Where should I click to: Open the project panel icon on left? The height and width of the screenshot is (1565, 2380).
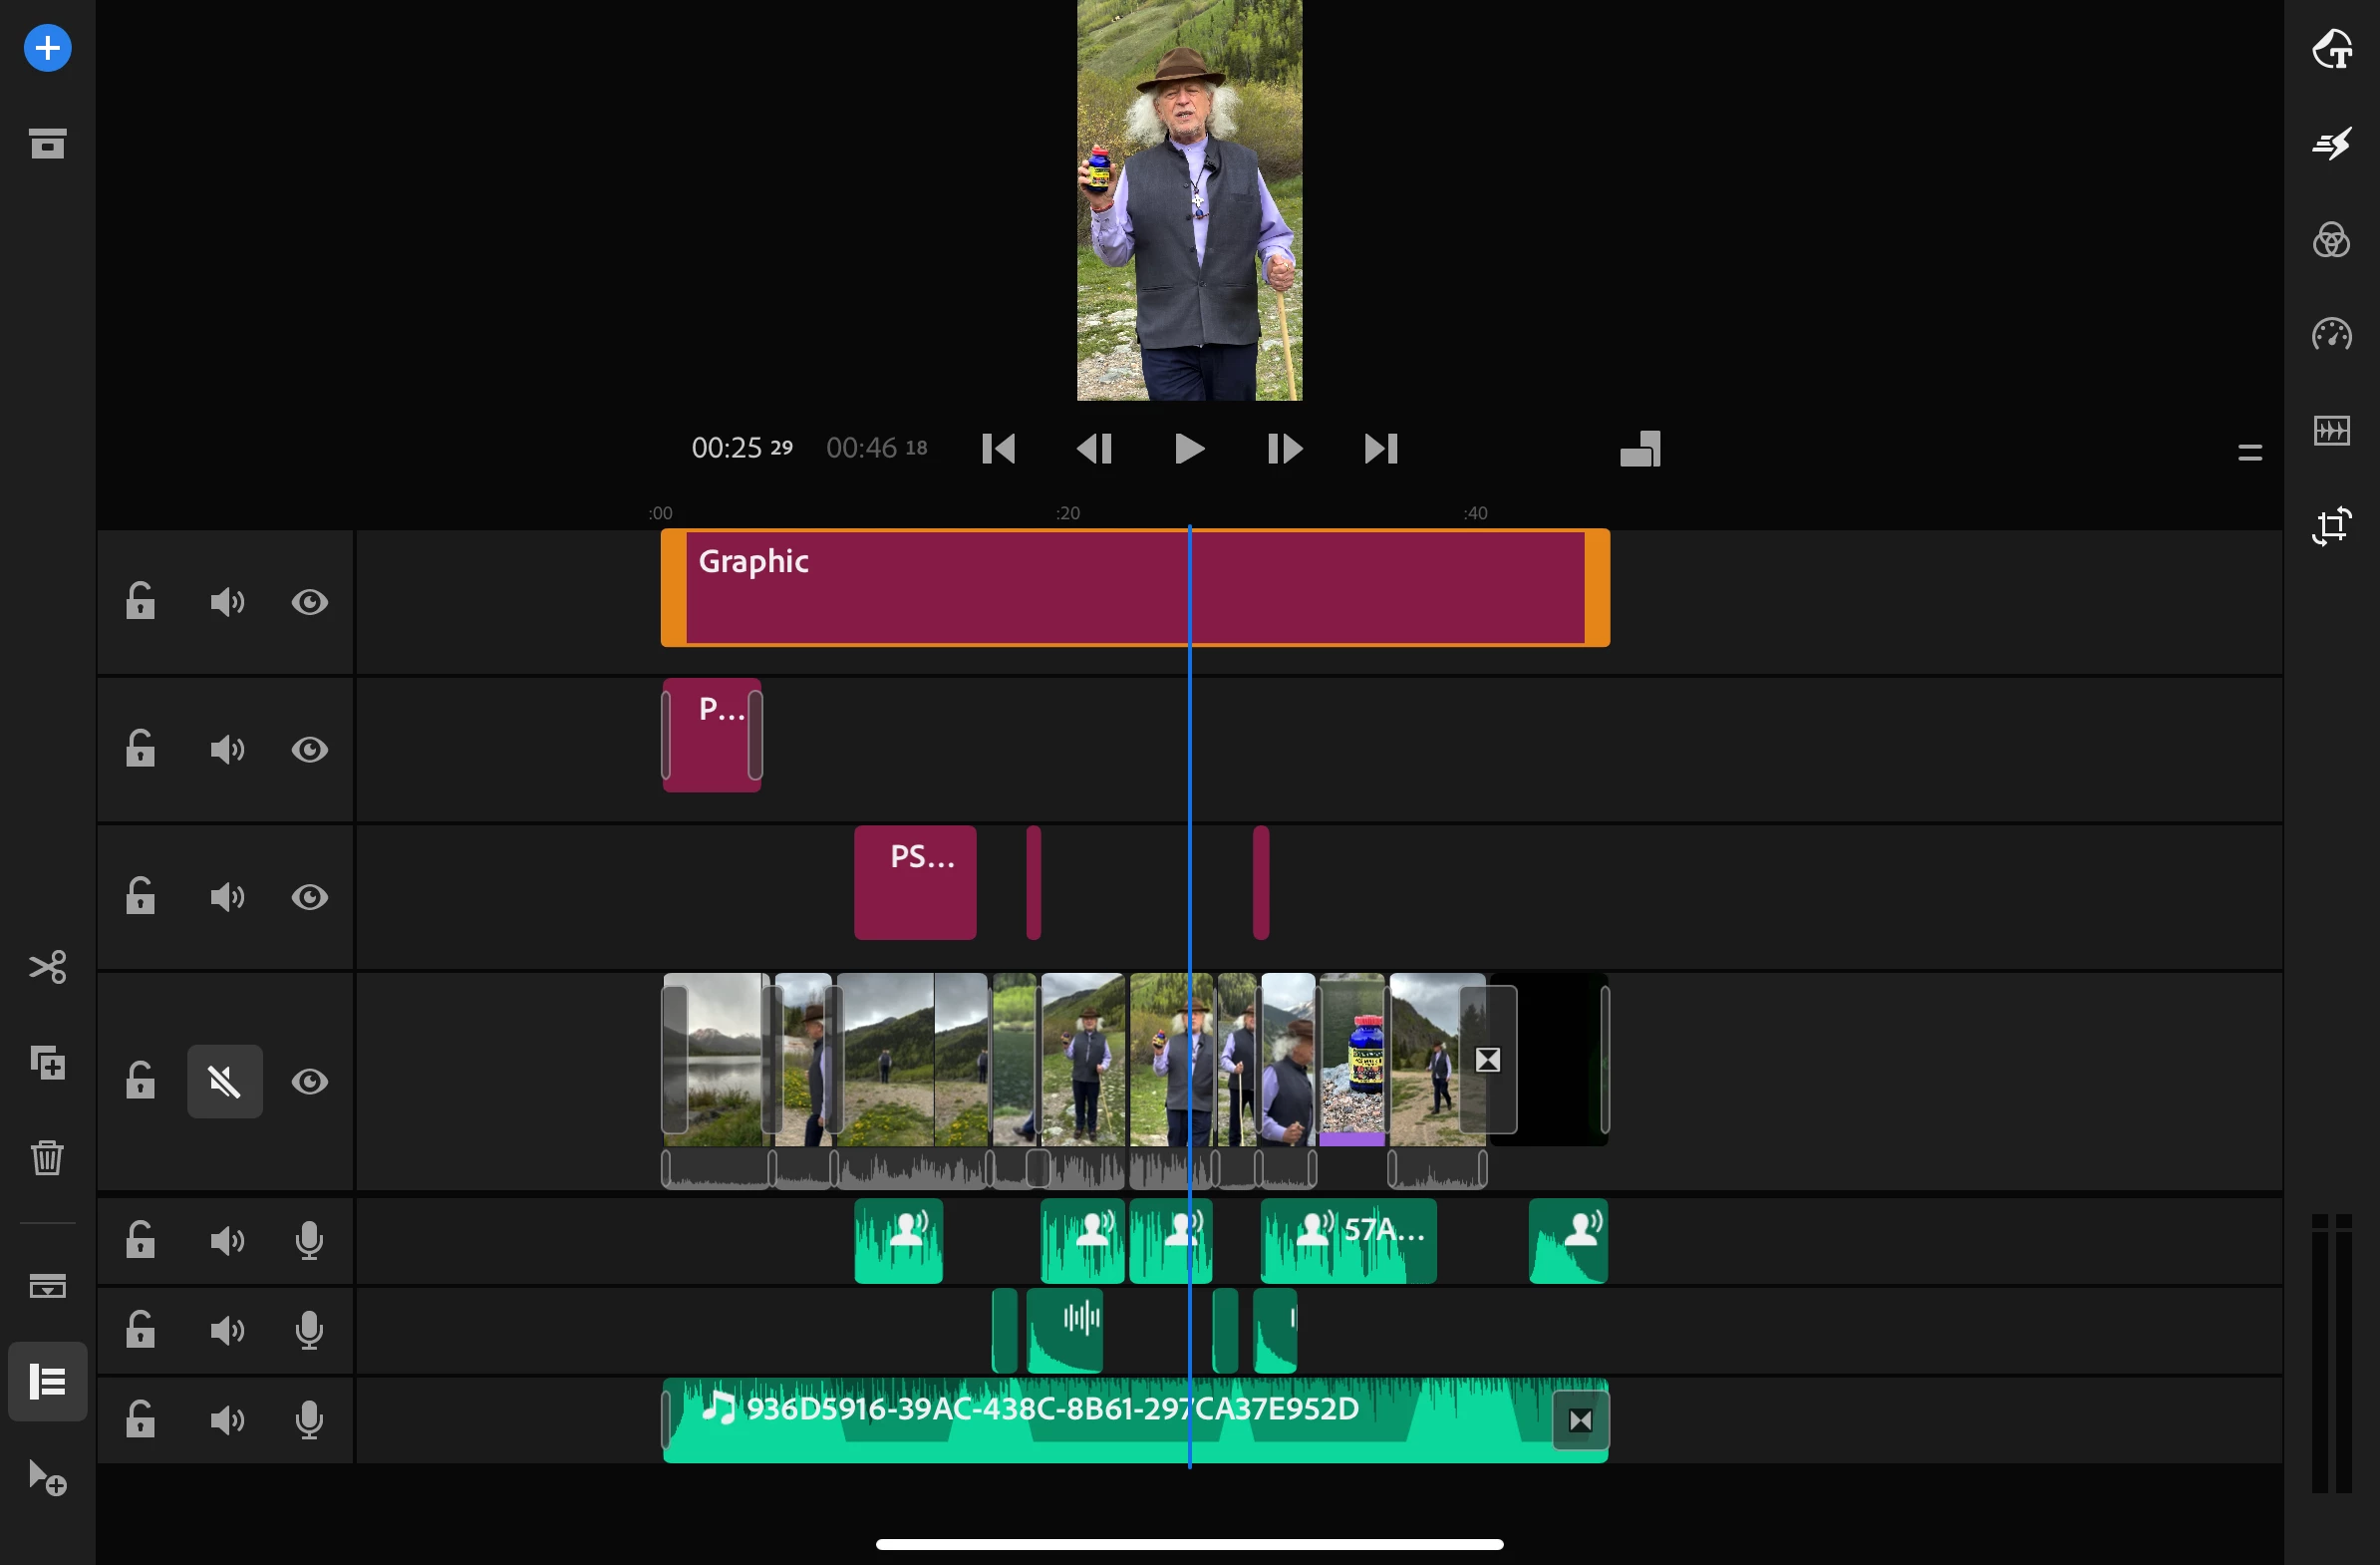point(47,144)
